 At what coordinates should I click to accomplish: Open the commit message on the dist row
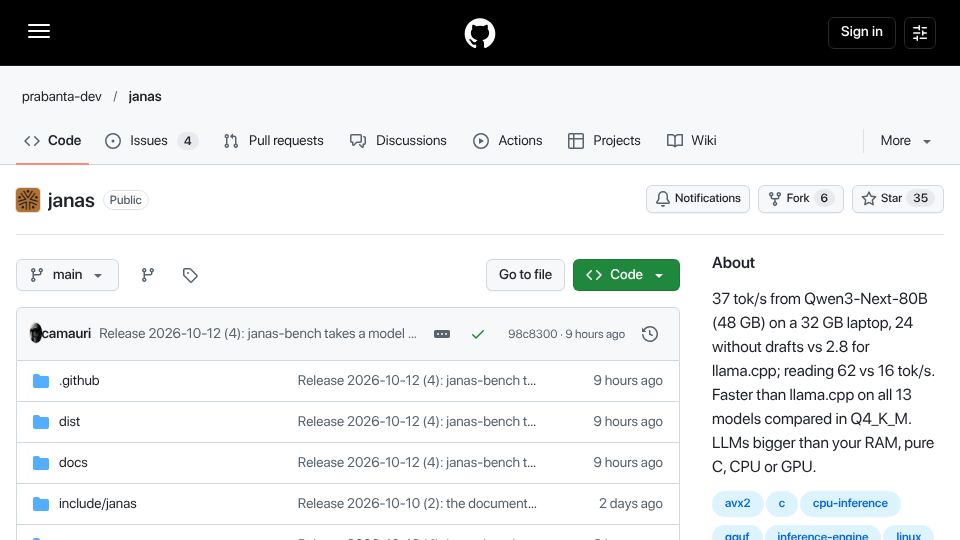point(417,422)
